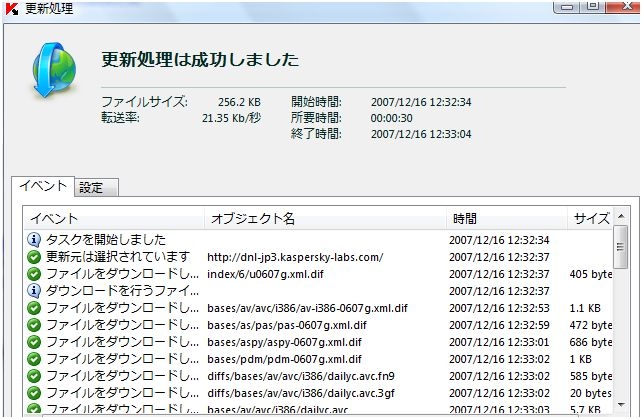Screen dimensions: 642x419
Task: Click the event list vertical scrollbar thumb
Action: 621,247
